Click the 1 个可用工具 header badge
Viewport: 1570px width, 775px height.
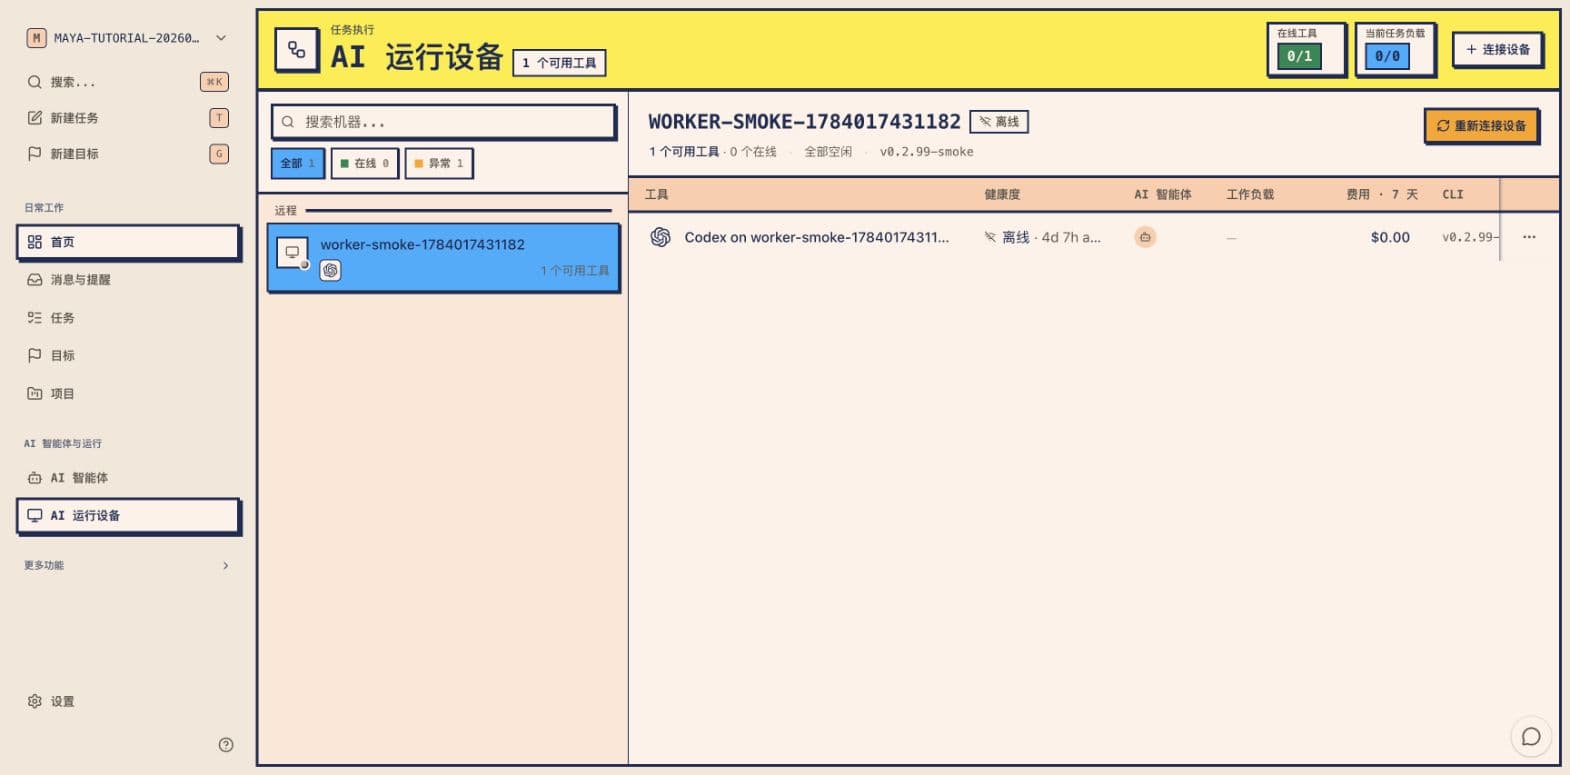[x=559, y=63]
